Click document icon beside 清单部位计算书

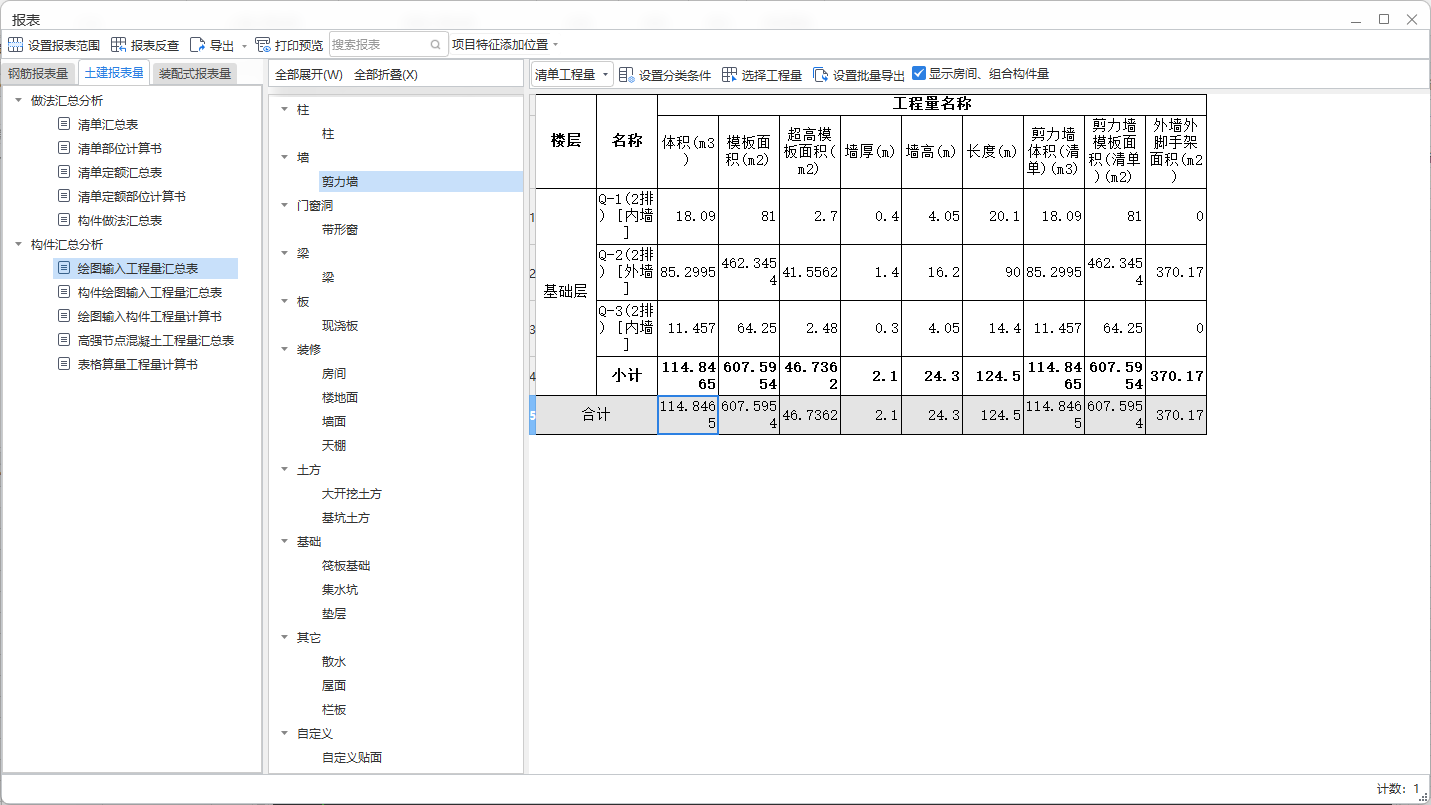click(x=64, y=149)
